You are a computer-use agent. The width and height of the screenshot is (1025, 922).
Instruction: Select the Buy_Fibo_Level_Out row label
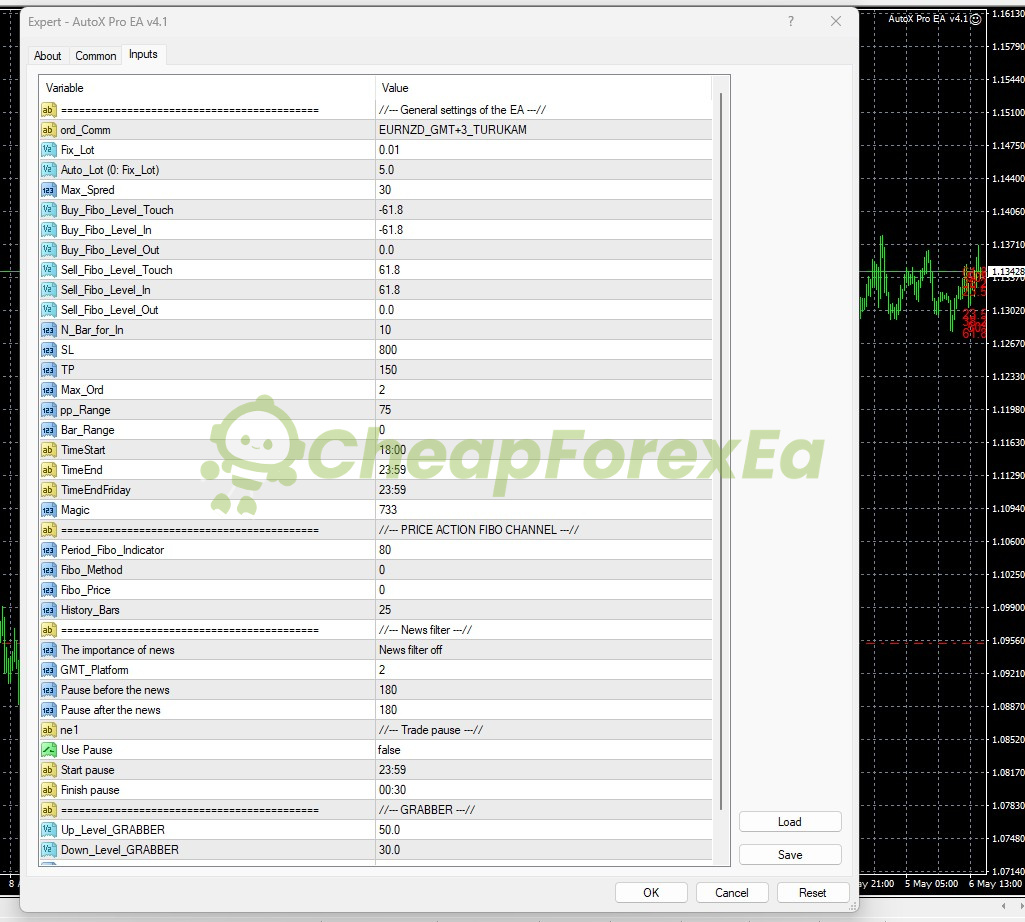[x=110, y=250]
